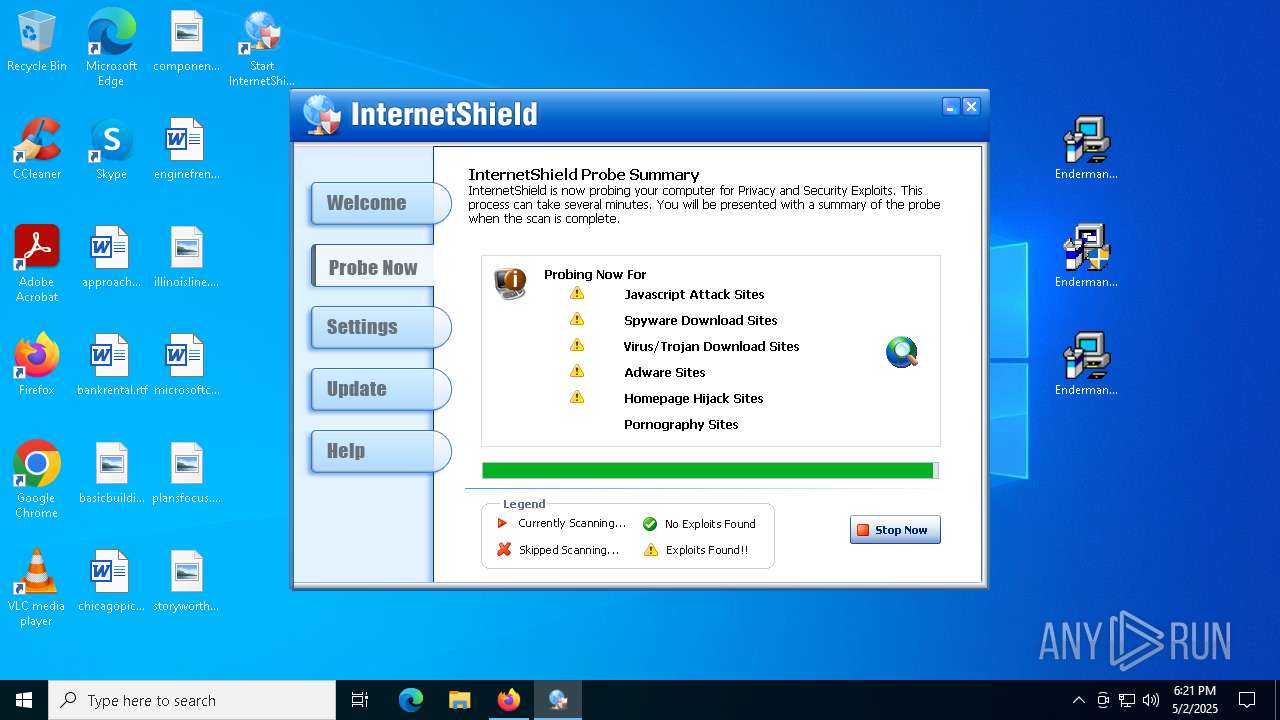The image size is (1280, 720).
Task: Select the bankrental.rtf document icon
Action: [111, 365]
